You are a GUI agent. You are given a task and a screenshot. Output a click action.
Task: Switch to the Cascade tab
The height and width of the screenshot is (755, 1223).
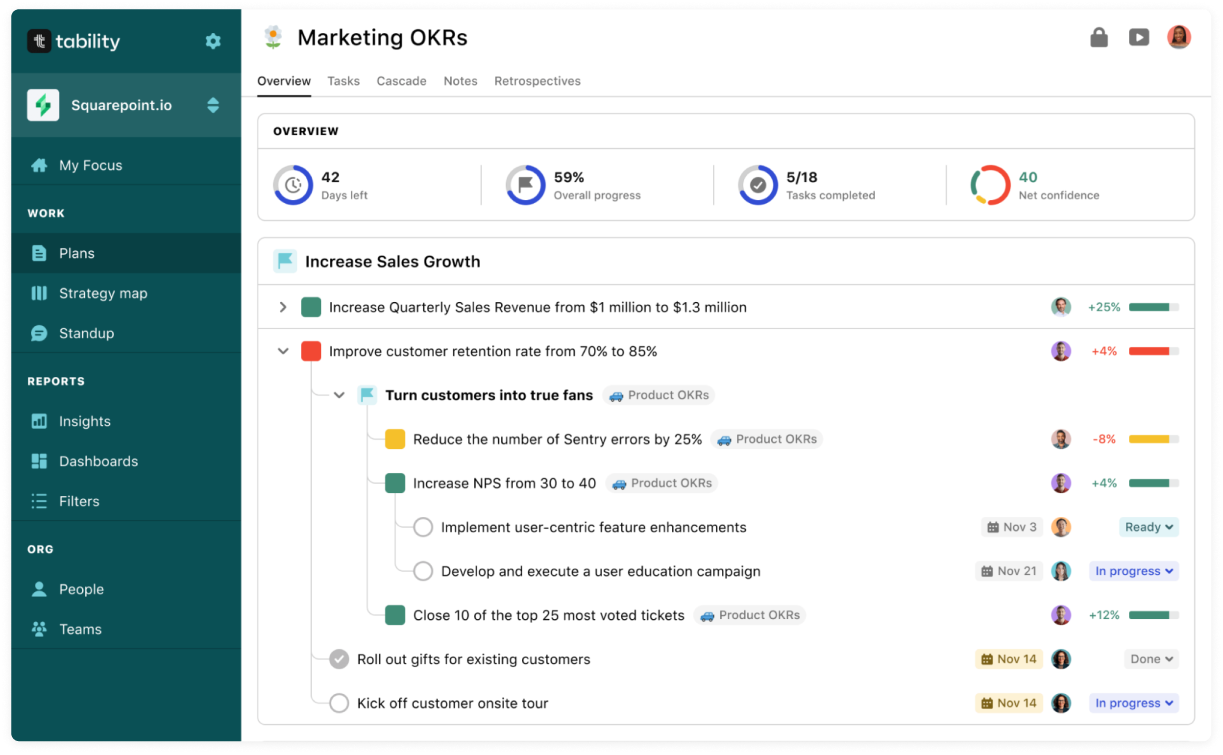[402, 81]
